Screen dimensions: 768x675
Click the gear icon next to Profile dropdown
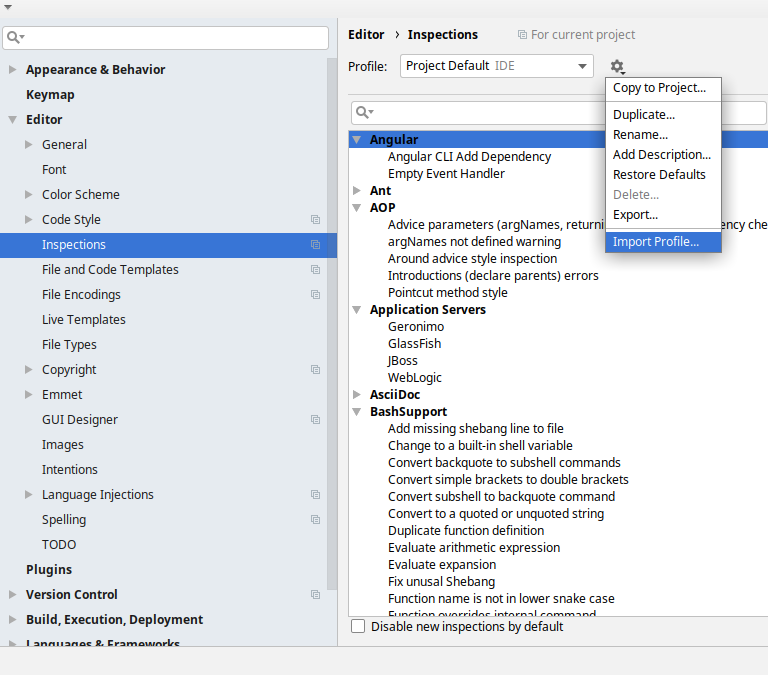click(x=617, y=67)
